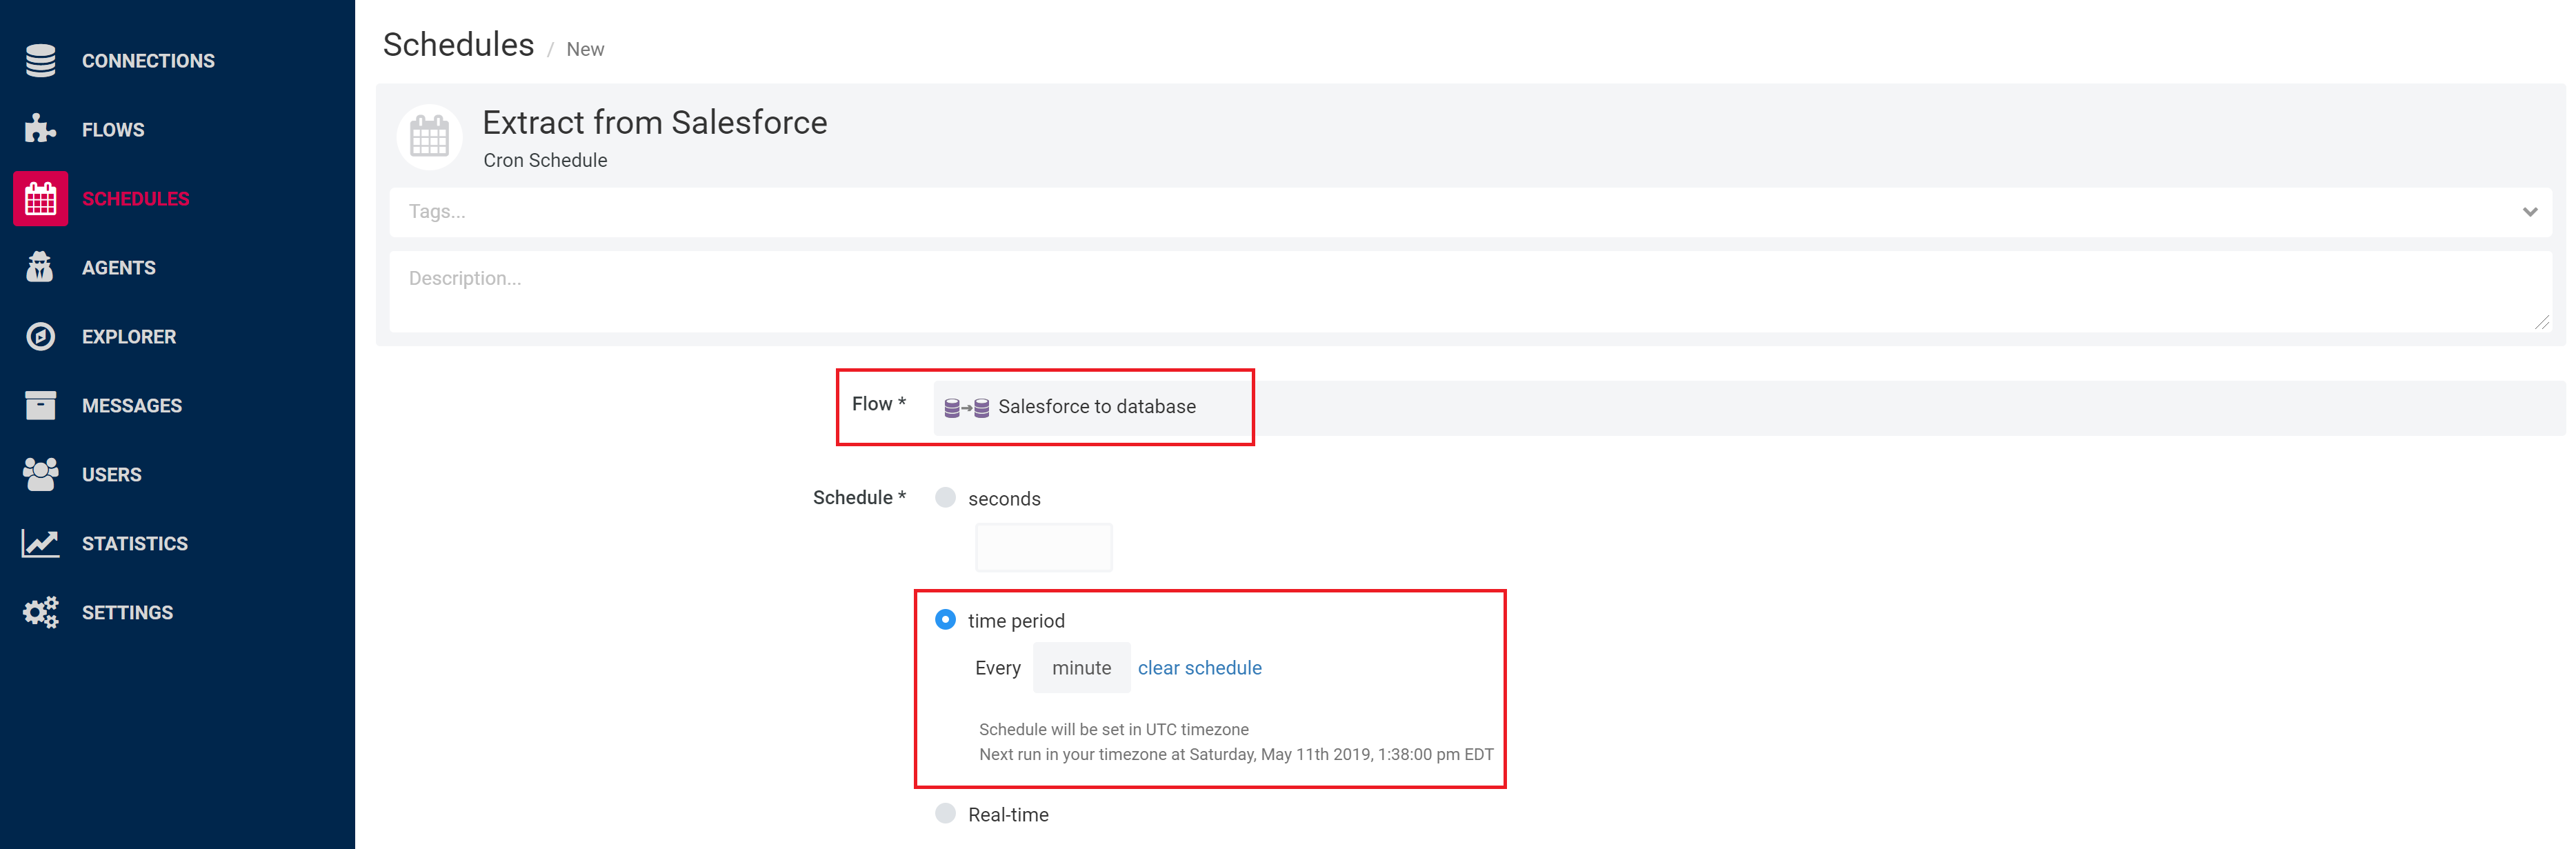Click the Settings gears icon
The image size is (2576, 849).
[x=40, y=612]
